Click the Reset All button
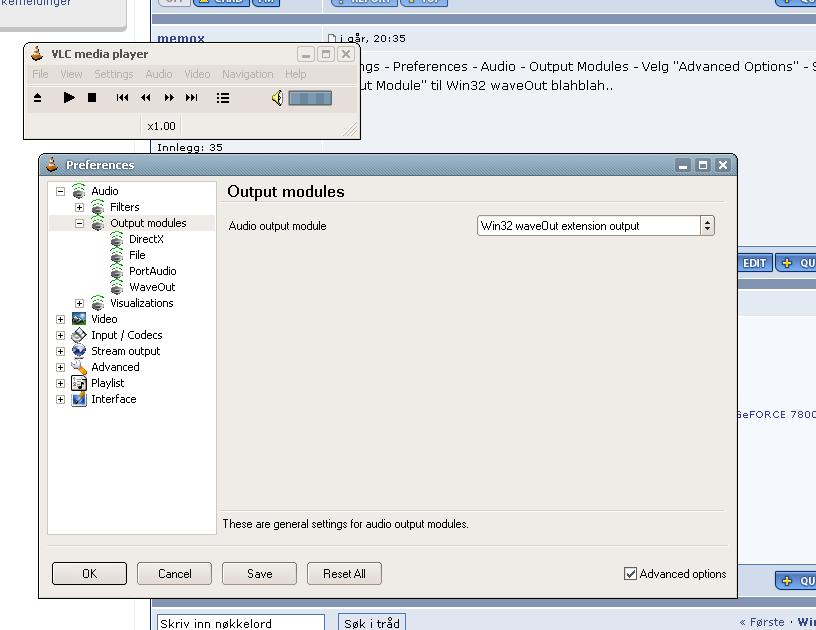The width and height of the screenshot is (816, 630). pos(344,574)
